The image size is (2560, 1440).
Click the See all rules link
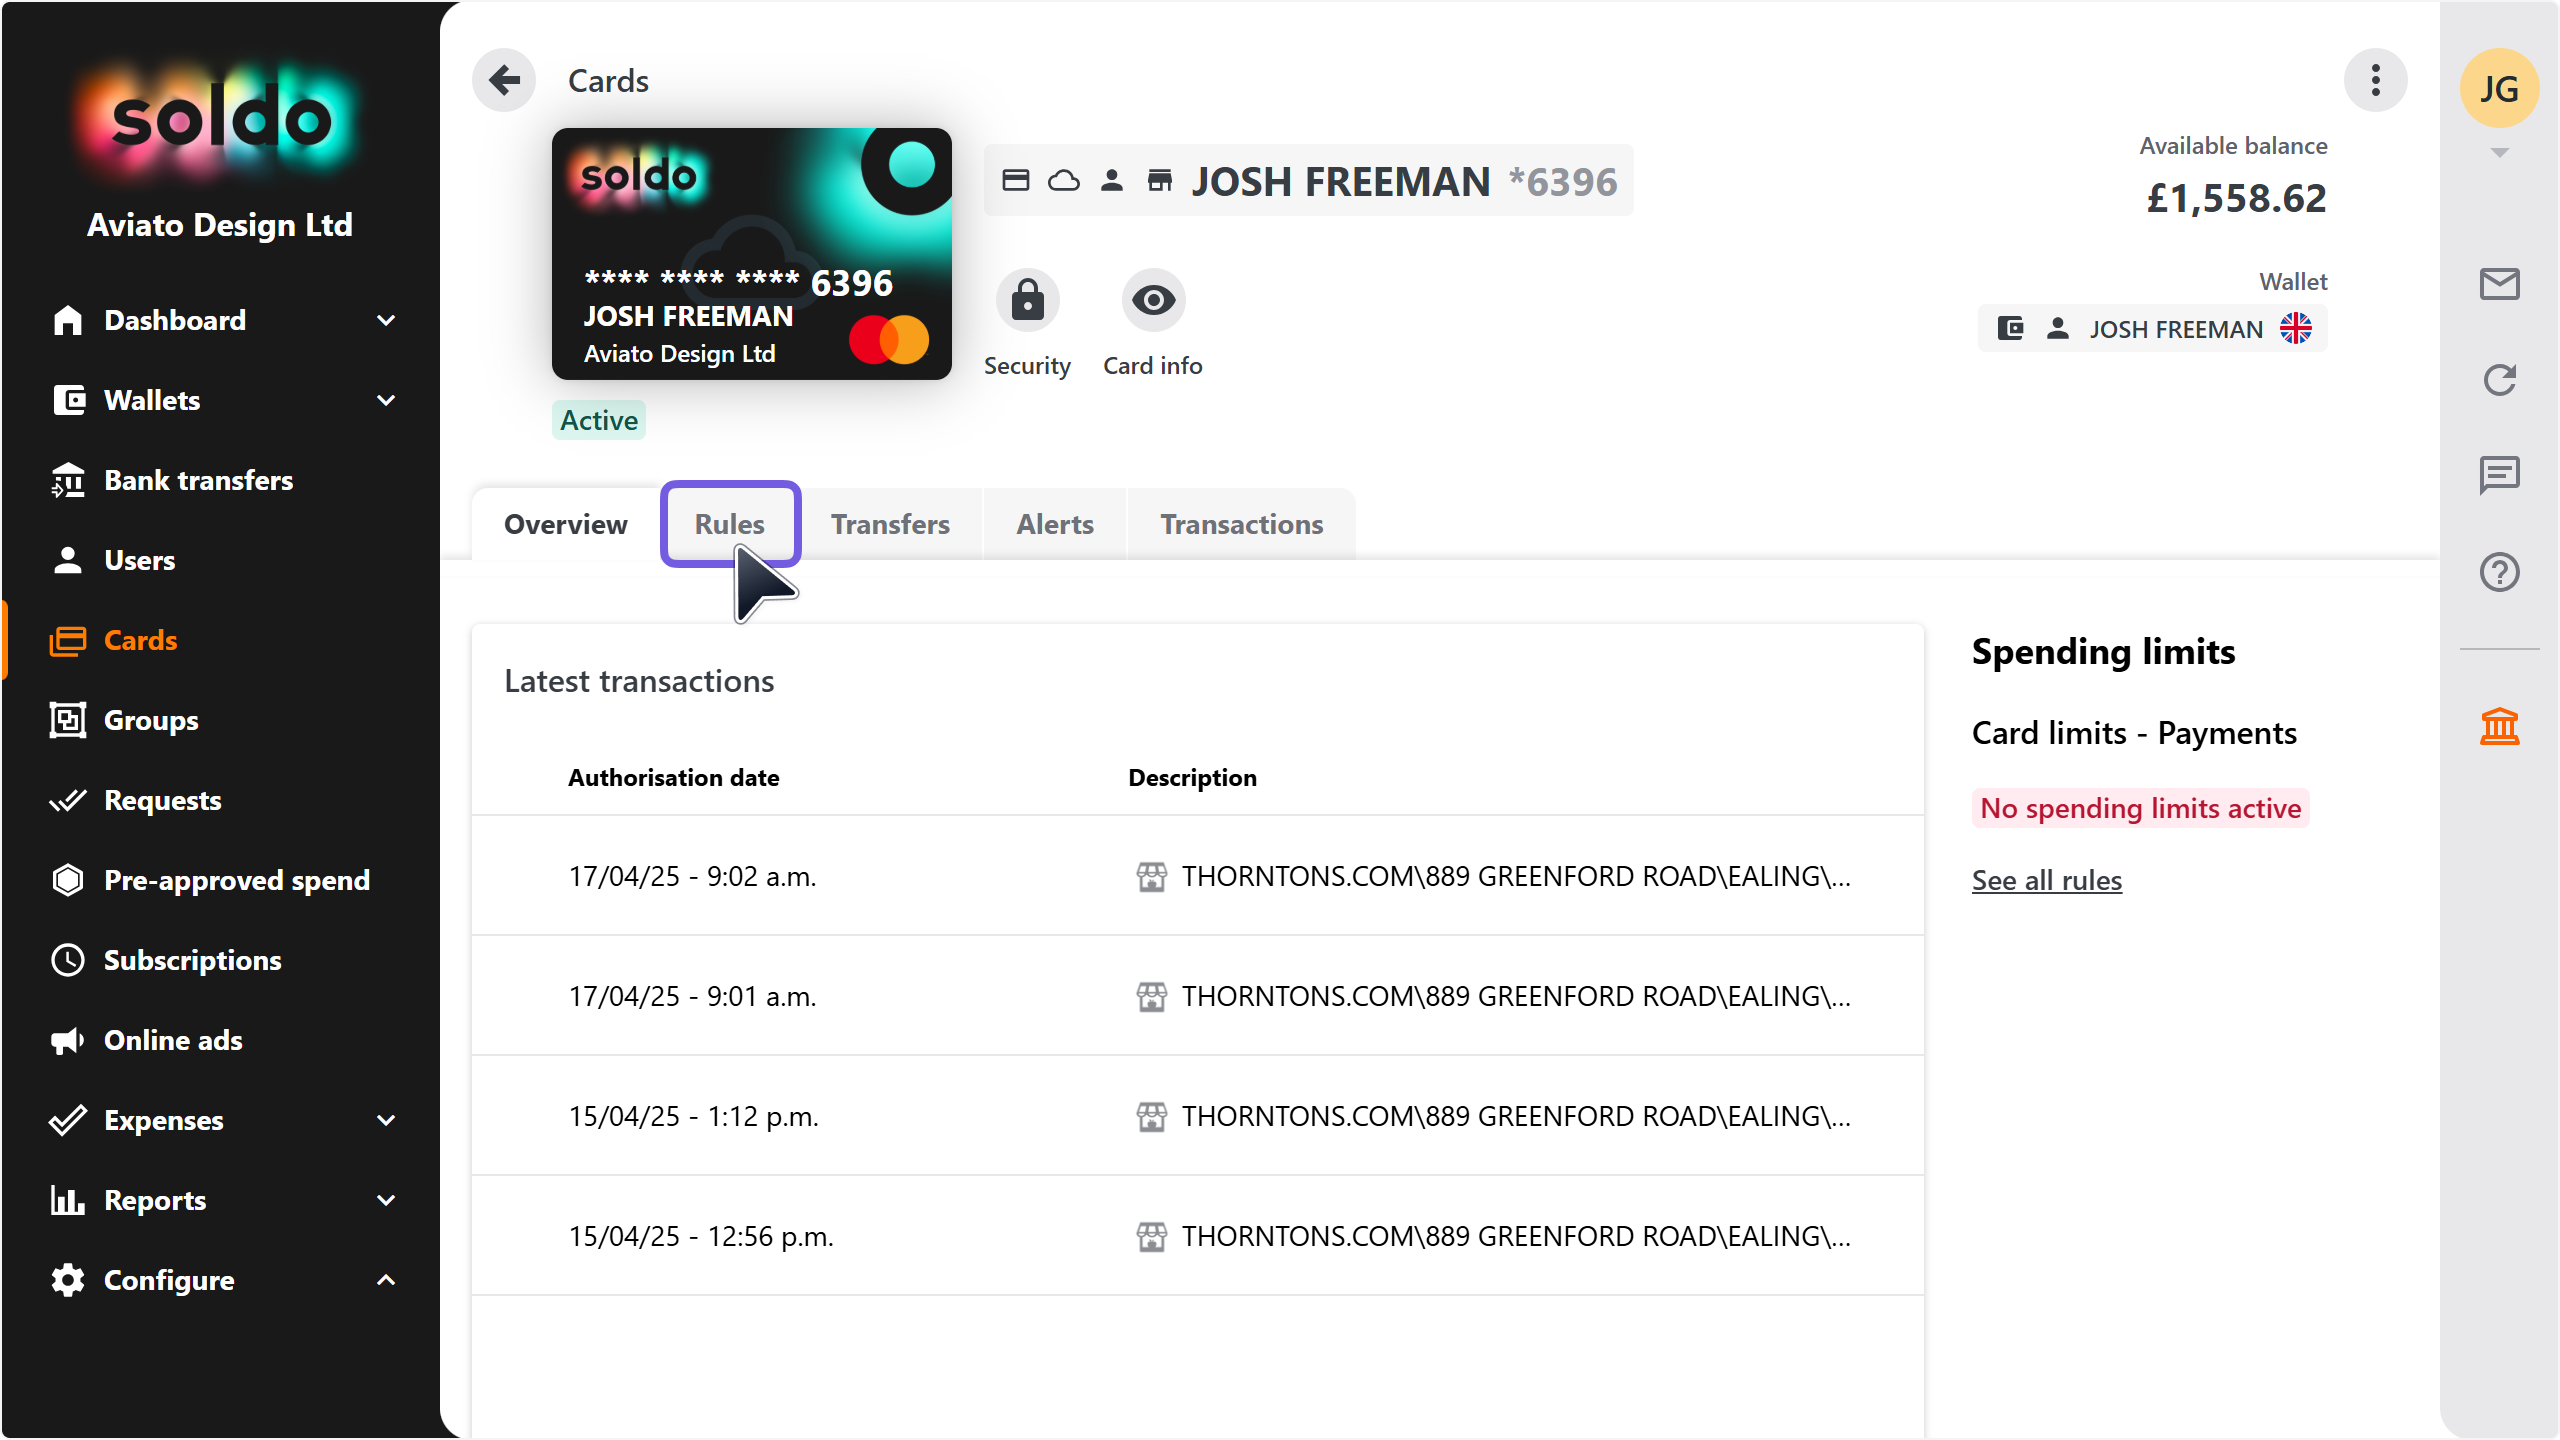click(2046, 880)
